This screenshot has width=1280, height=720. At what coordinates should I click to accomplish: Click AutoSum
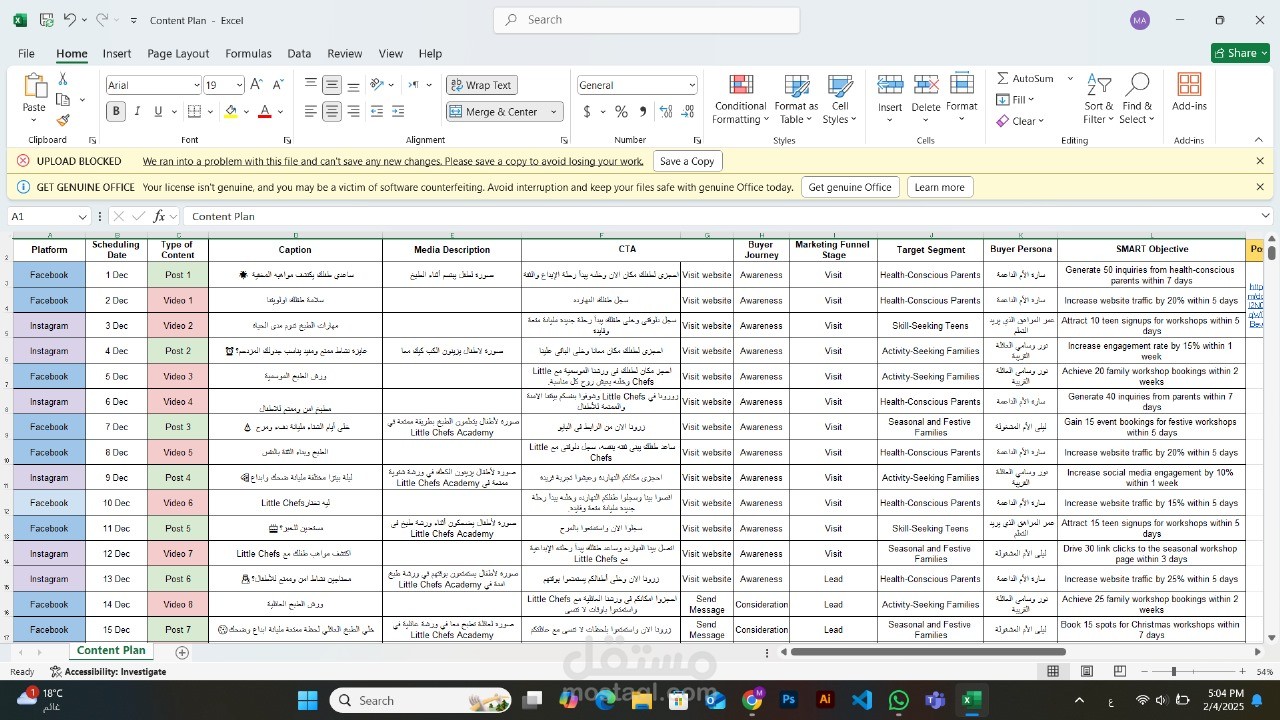click(x=1025, y=78)
